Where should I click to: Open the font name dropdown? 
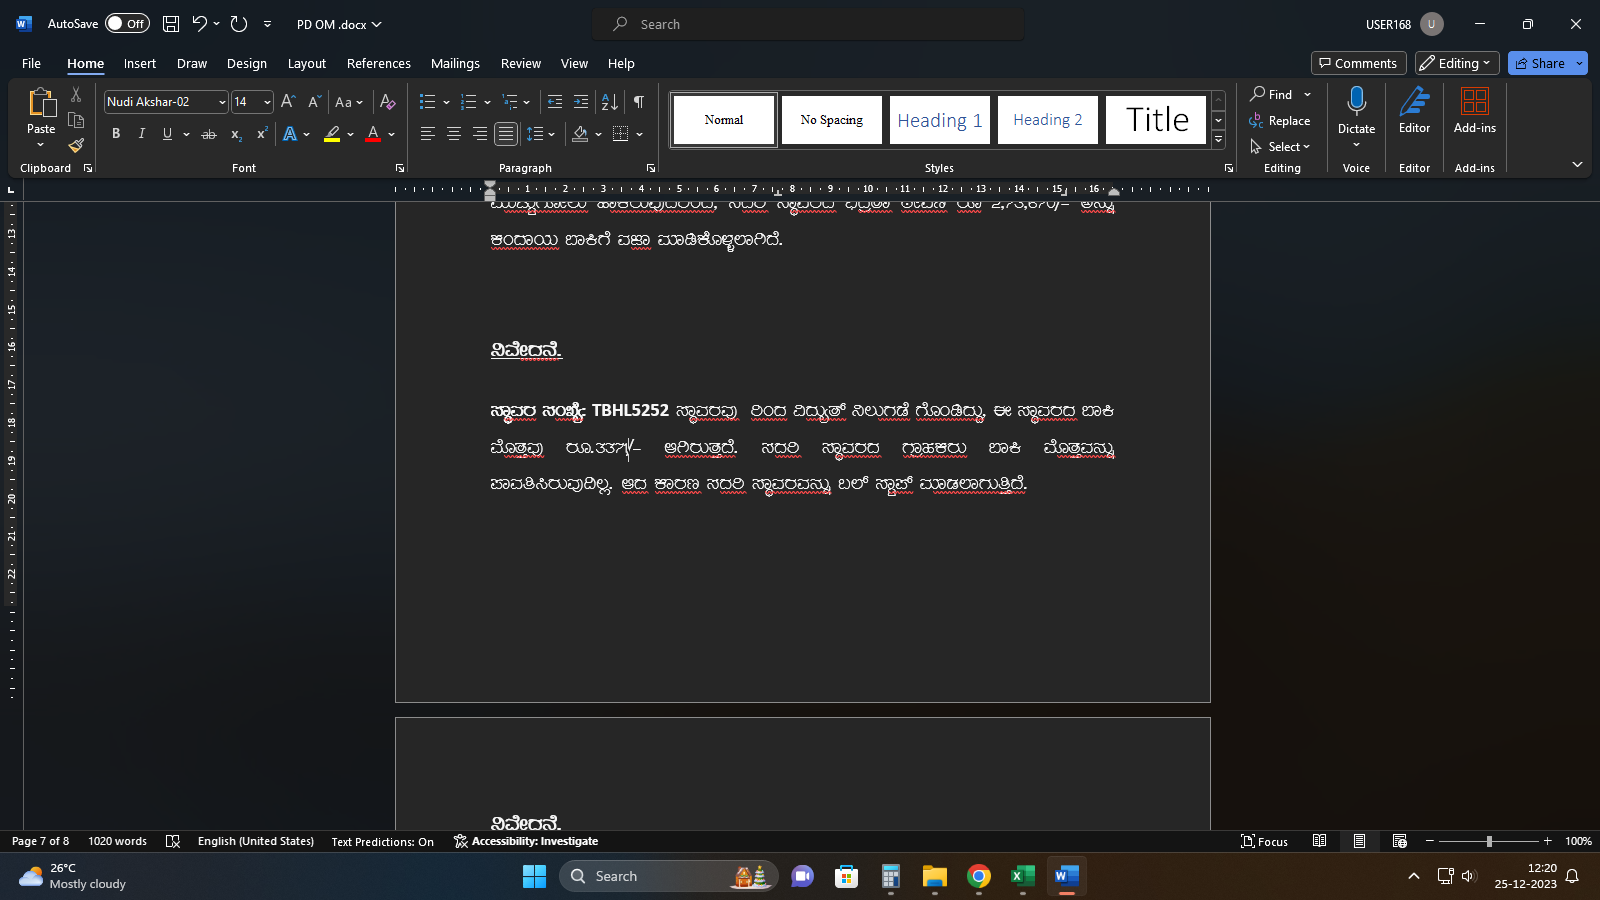[222, 102]
